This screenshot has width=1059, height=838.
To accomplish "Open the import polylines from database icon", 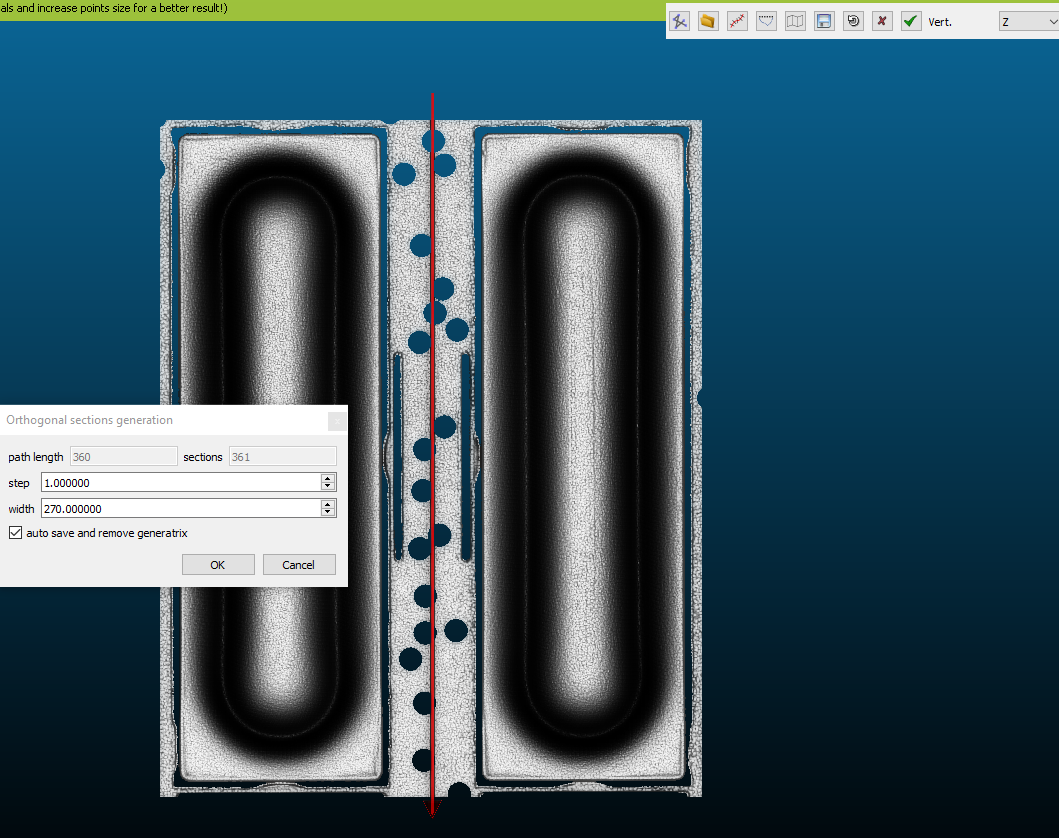I will click(707, 21).
